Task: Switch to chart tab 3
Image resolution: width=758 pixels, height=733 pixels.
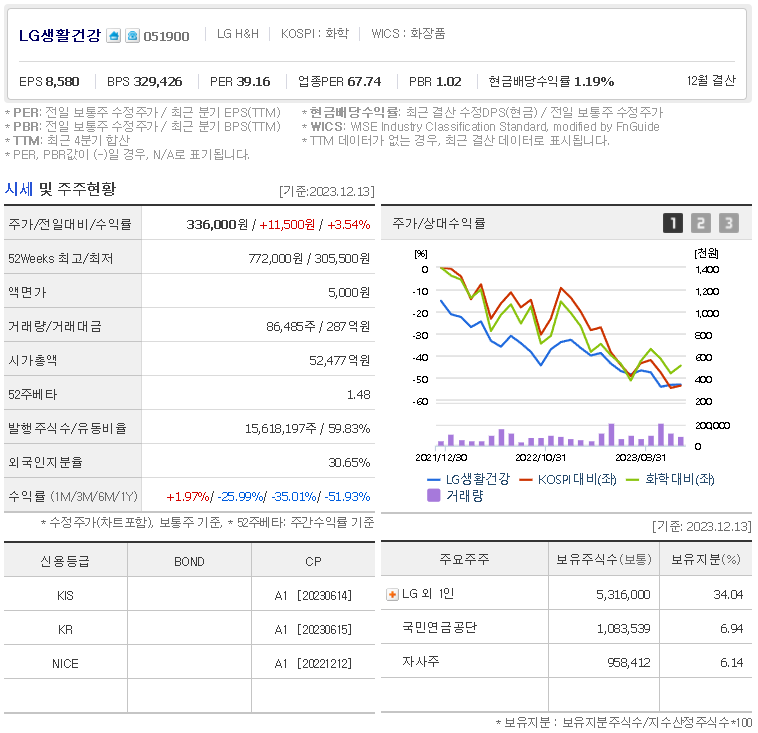Action: pyautogui.click(x=729, y=223)
